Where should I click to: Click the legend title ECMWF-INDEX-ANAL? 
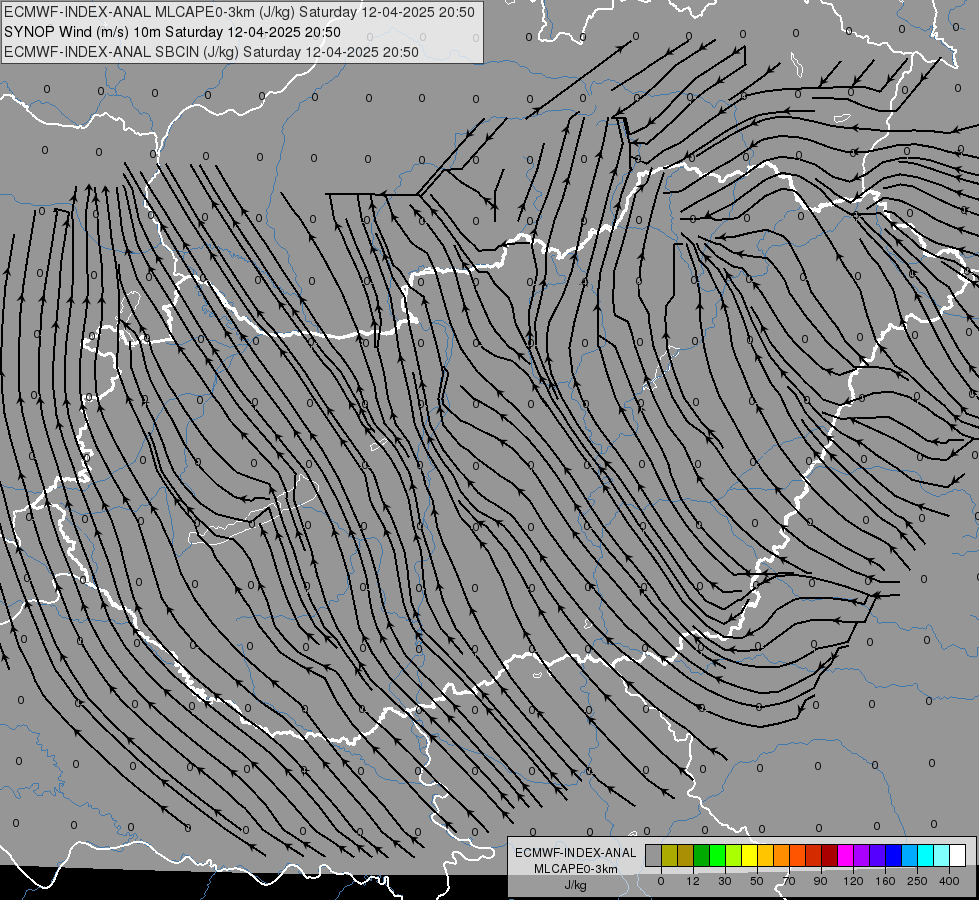point(576,853)
